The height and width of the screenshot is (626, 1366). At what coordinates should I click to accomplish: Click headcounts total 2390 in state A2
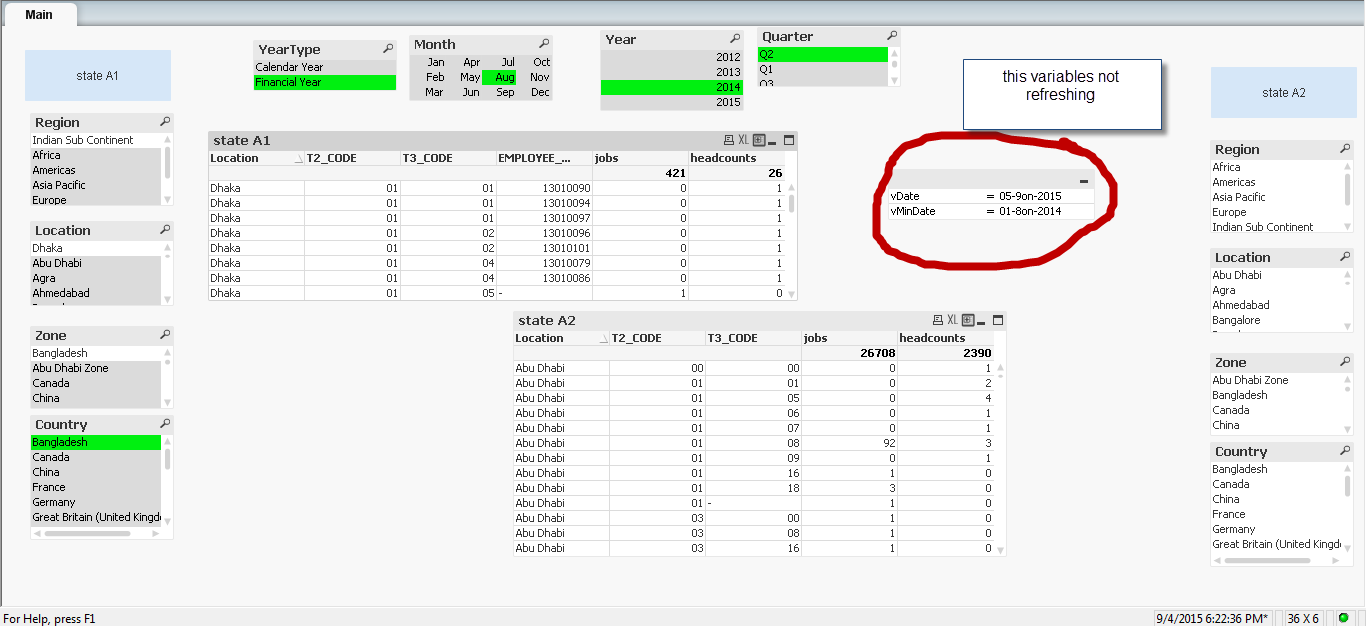(945, 353)
